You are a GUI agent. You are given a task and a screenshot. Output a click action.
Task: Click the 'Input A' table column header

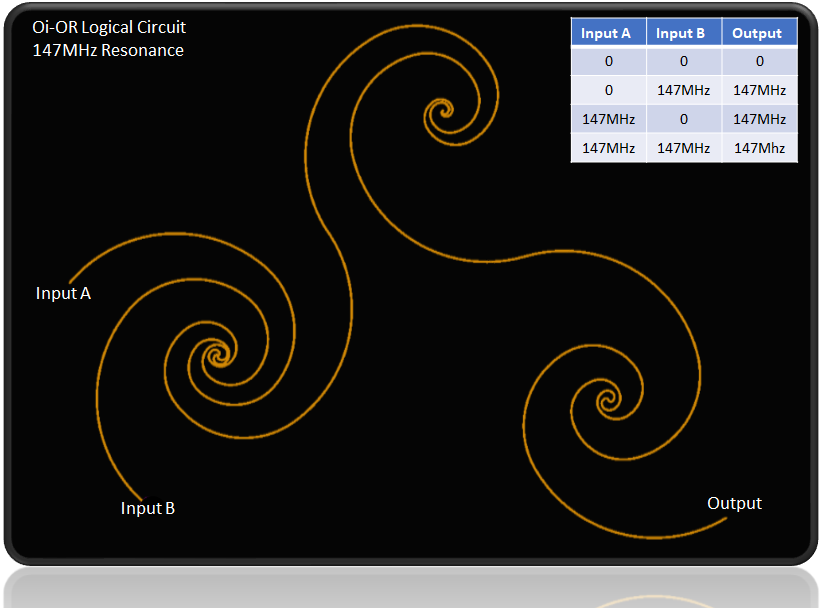coord(607,33)
